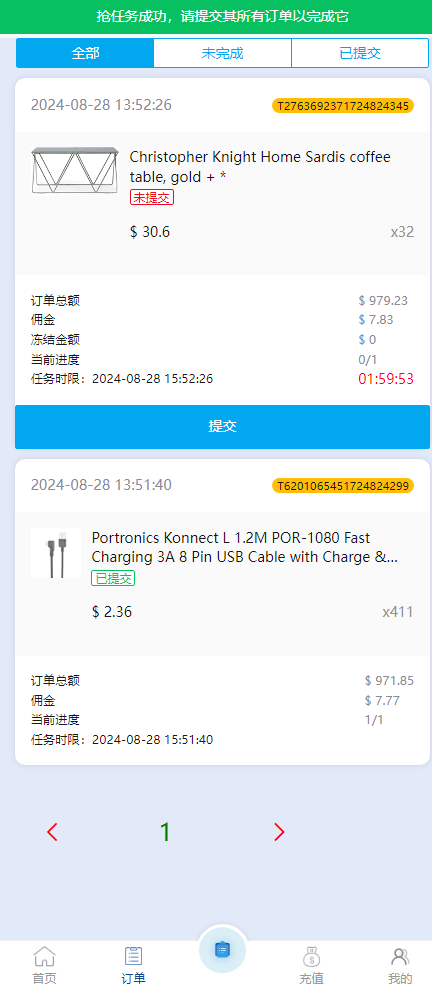Image resolution: width=432 pixels, height=989 pixels.
Task: Click the blue 提交 submit button
Action: pos(223,426)
